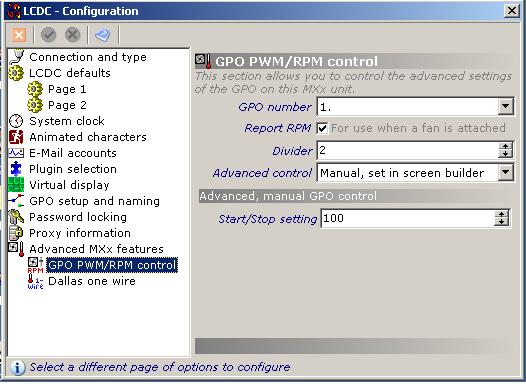This screenshot has width=526, height=384.
Task: Close the LCDC Configuration window
Action: pos(512,11)
